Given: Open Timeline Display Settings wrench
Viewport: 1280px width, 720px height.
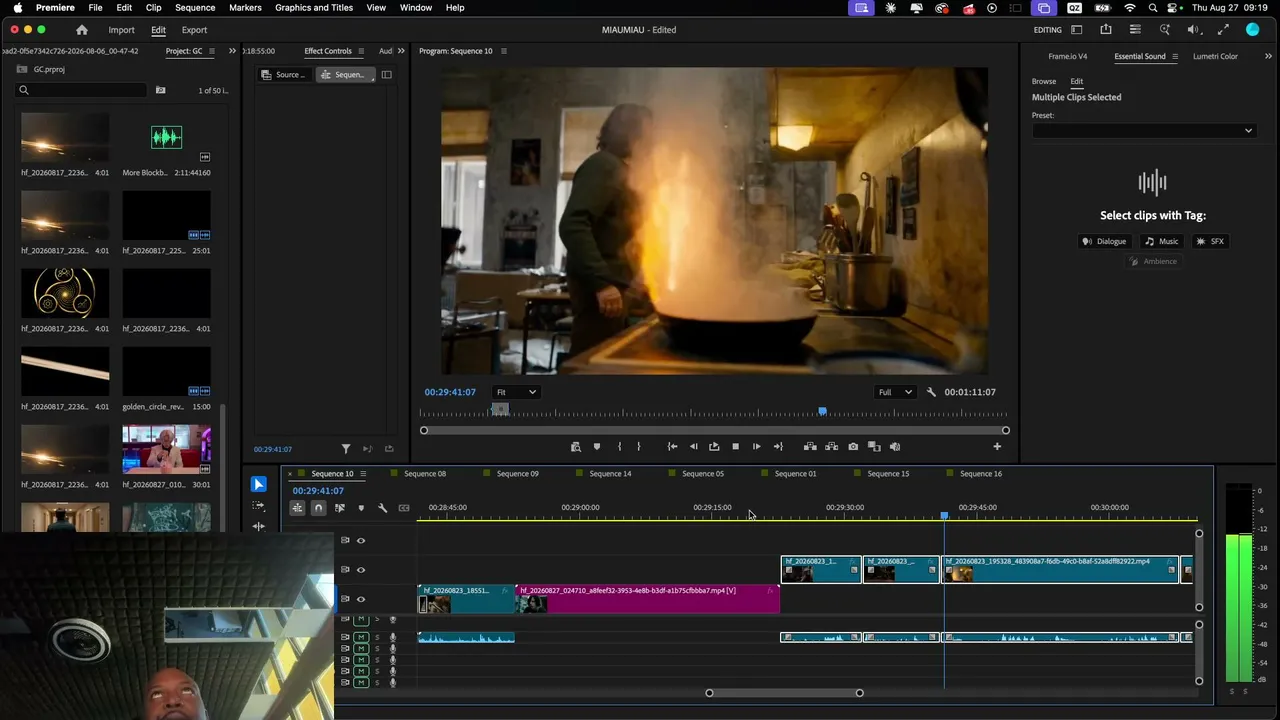Looking at the screenshot, I should 382,508.
